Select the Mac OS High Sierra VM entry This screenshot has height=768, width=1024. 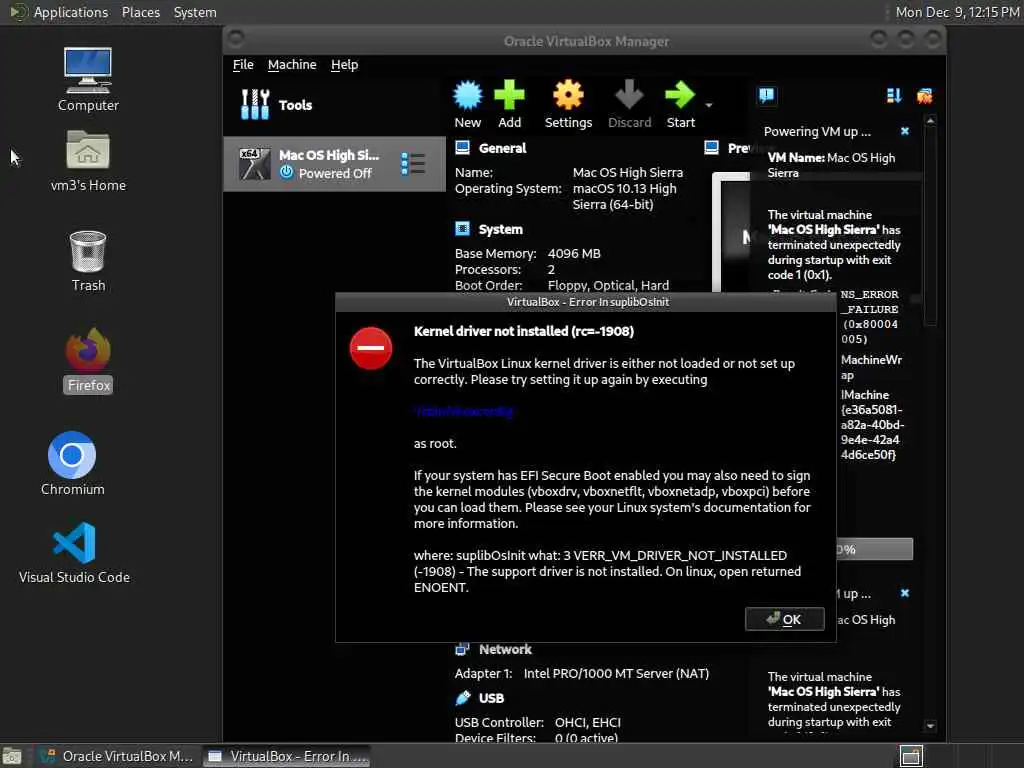tap(334, 164)
